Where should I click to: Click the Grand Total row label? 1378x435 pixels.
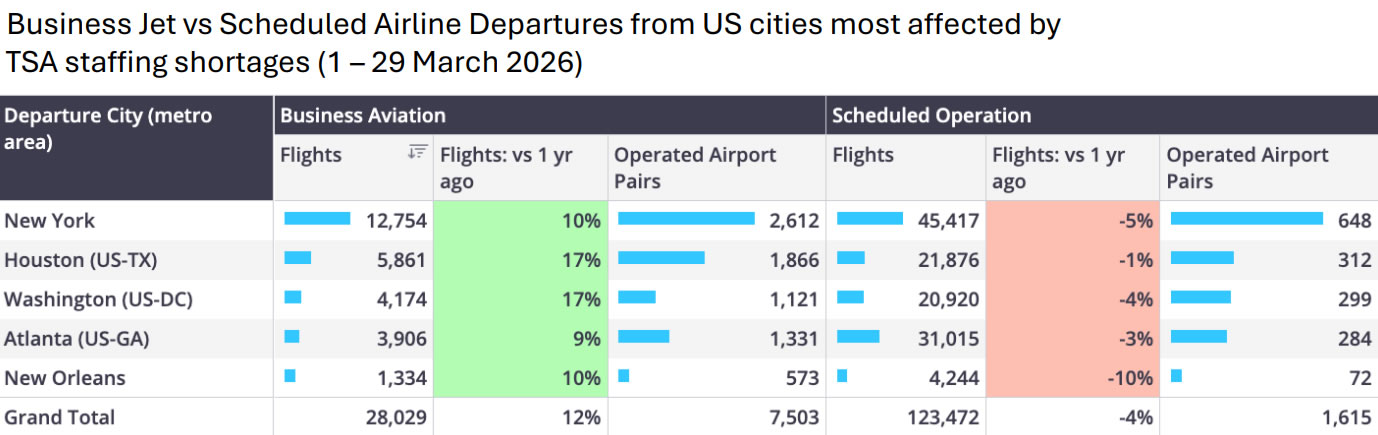[x=60, y=417]
